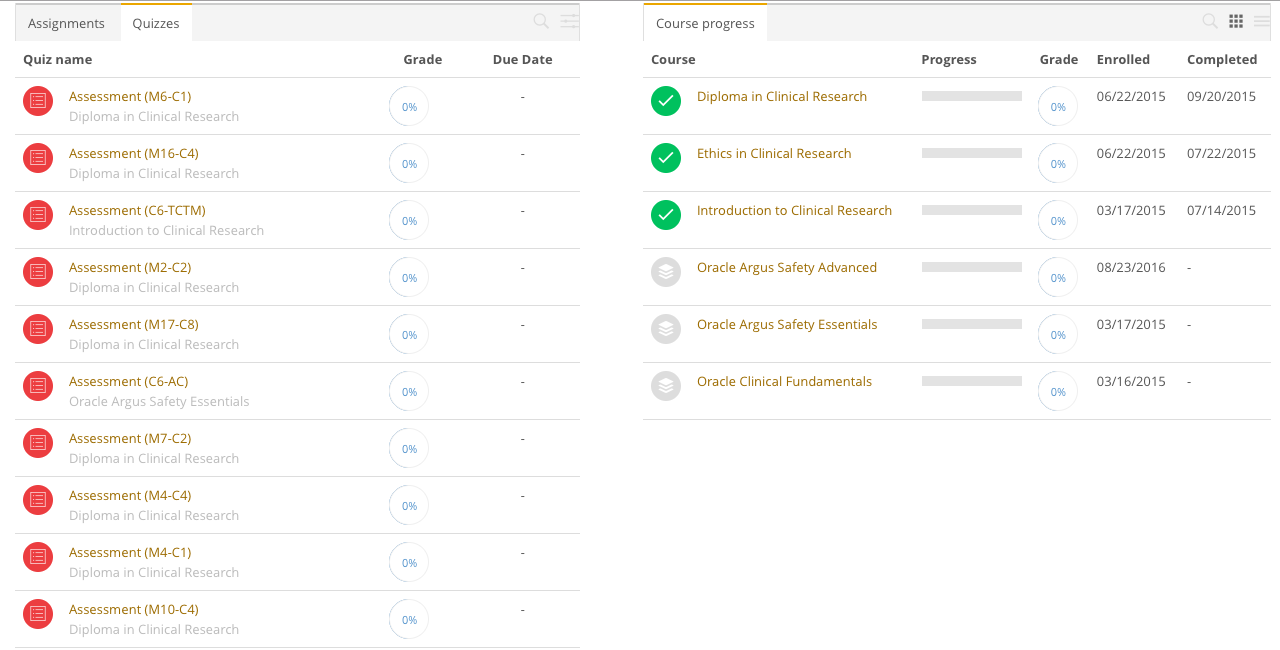Image resolution: width=1280 pixels, height=650 pixels.
Task: Click layers icon for Oracle Clinical Fundamentals
Action: click(666, 386)
